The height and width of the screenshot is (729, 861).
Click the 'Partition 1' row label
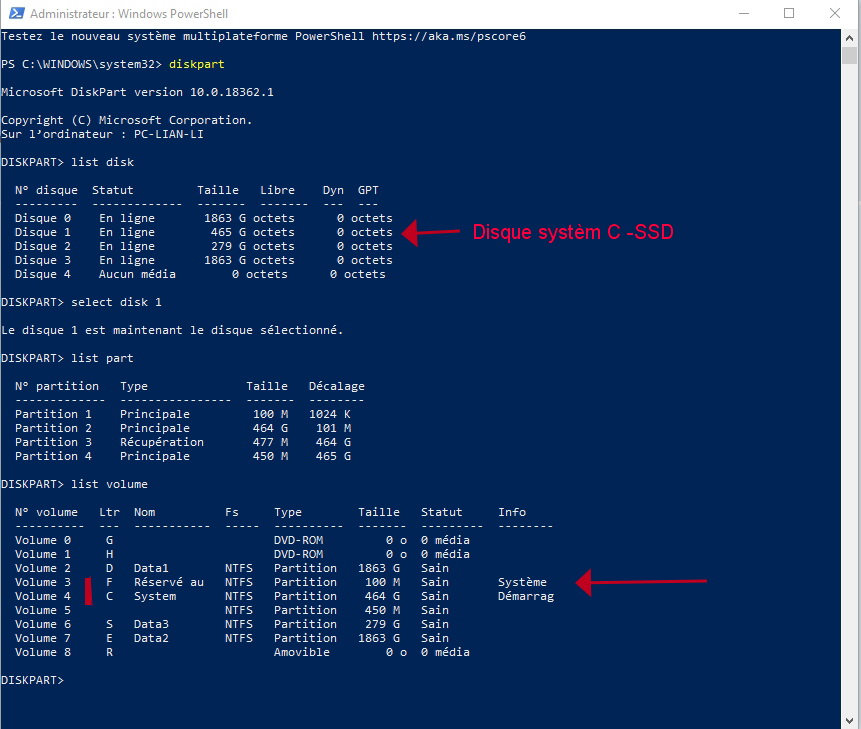click(53, 414)
